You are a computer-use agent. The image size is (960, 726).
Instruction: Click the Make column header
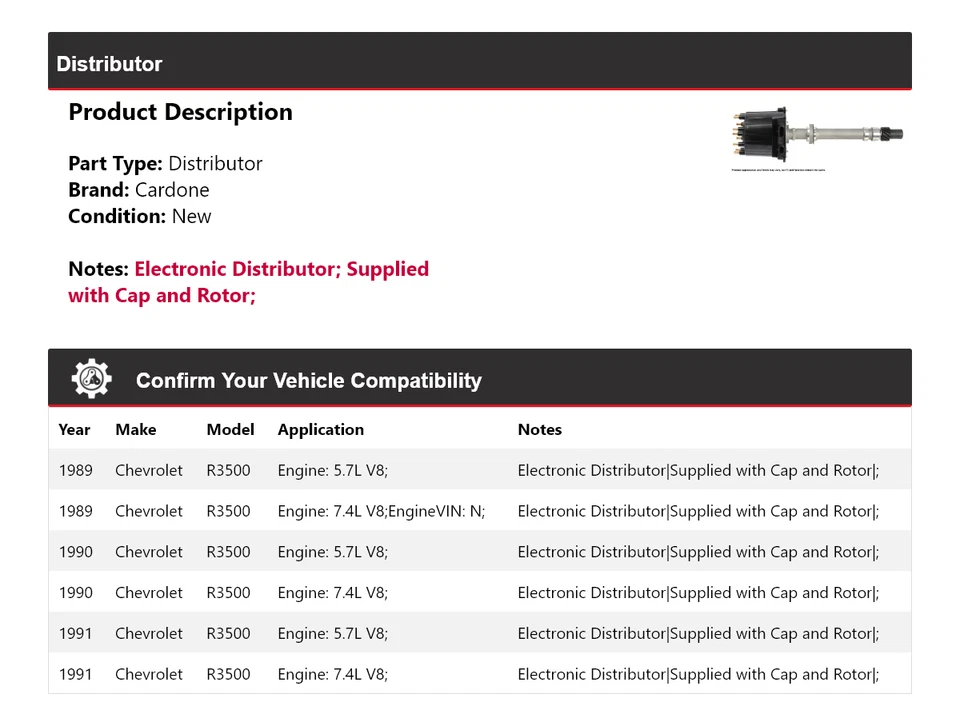pos(136,430)
